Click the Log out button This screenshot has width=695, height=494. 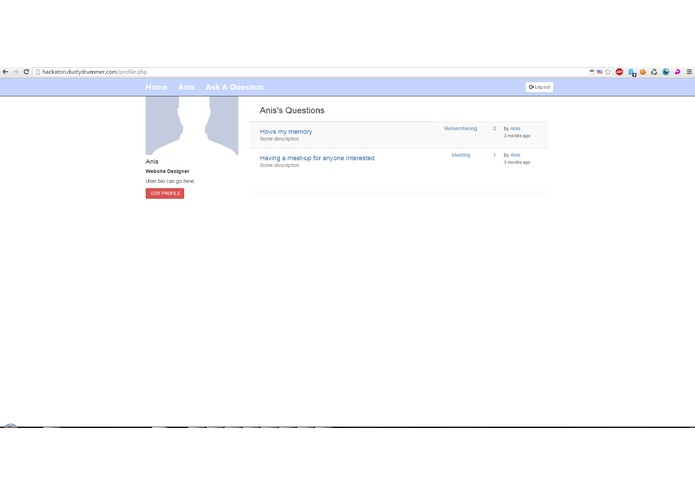(539, 87)
